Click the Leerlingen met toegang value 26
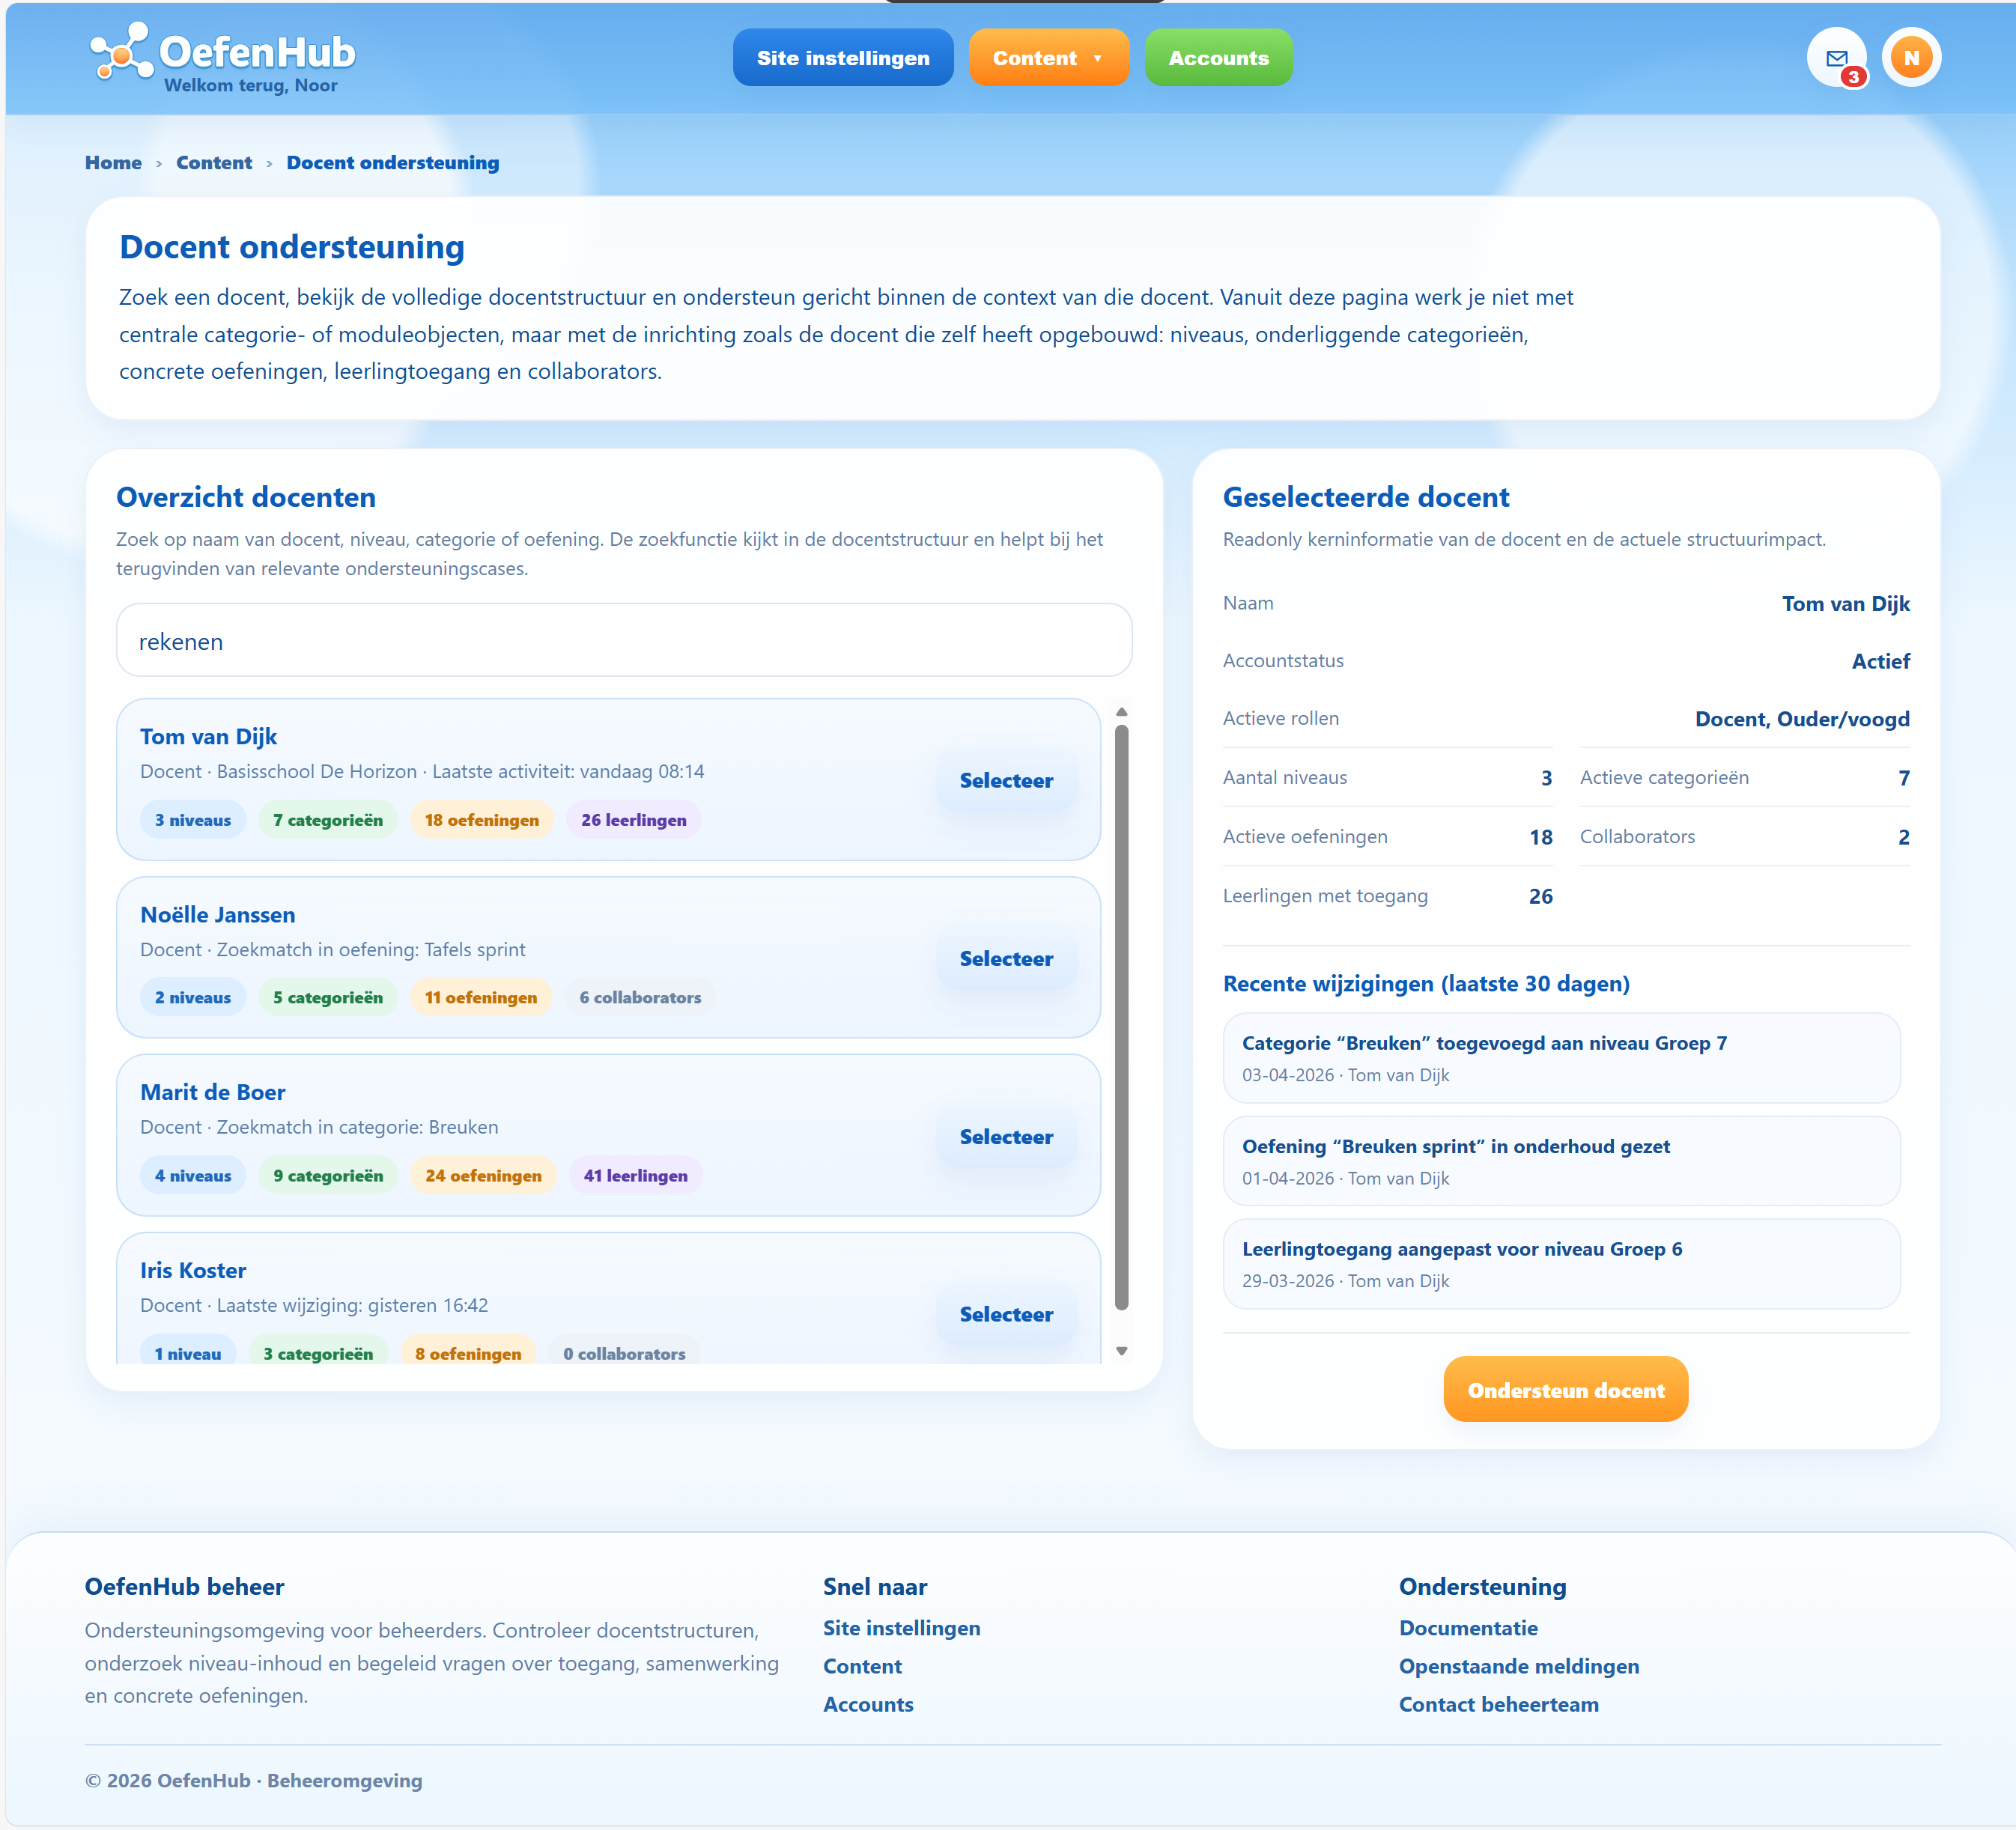This screenshot has height=1830, width=2016. tap(1540, 897)
